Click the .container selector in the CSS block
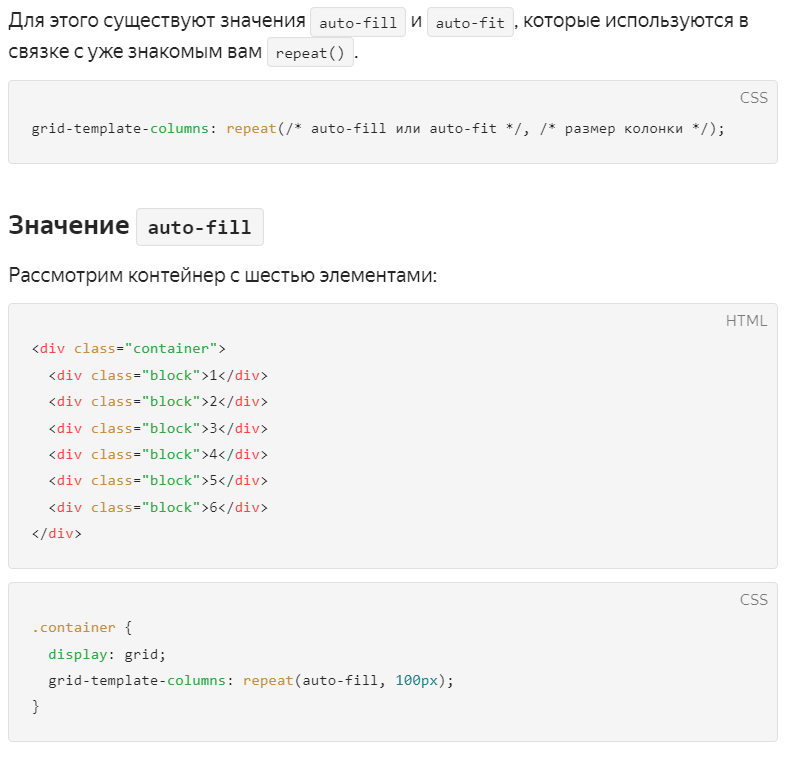800x765 pixels. (x=73, y=627)
